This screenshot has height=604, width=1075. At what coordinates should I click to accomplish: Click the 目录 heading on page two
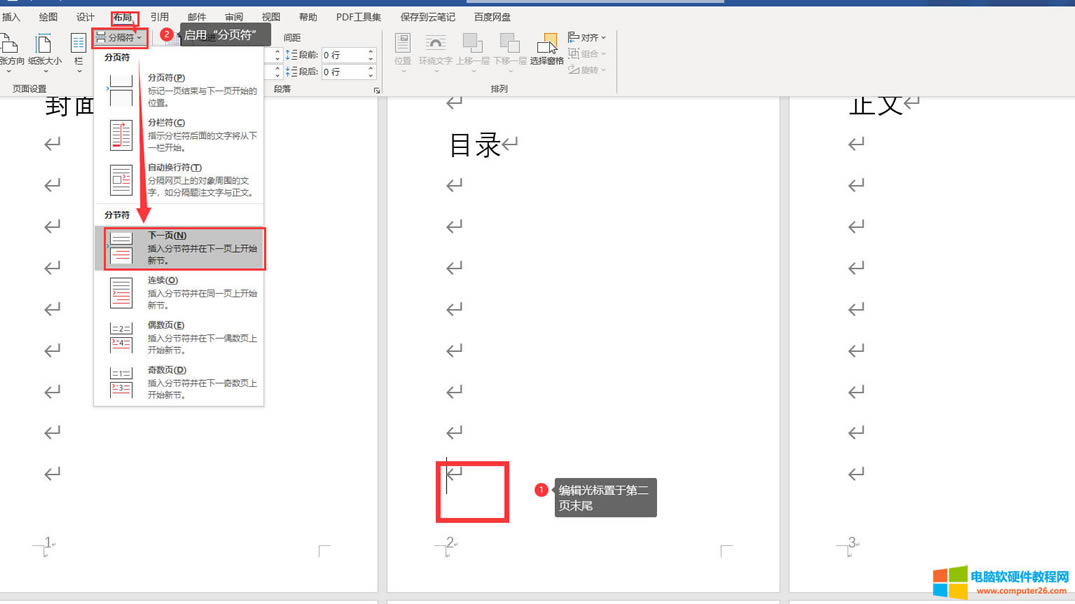tap(475, 146)
